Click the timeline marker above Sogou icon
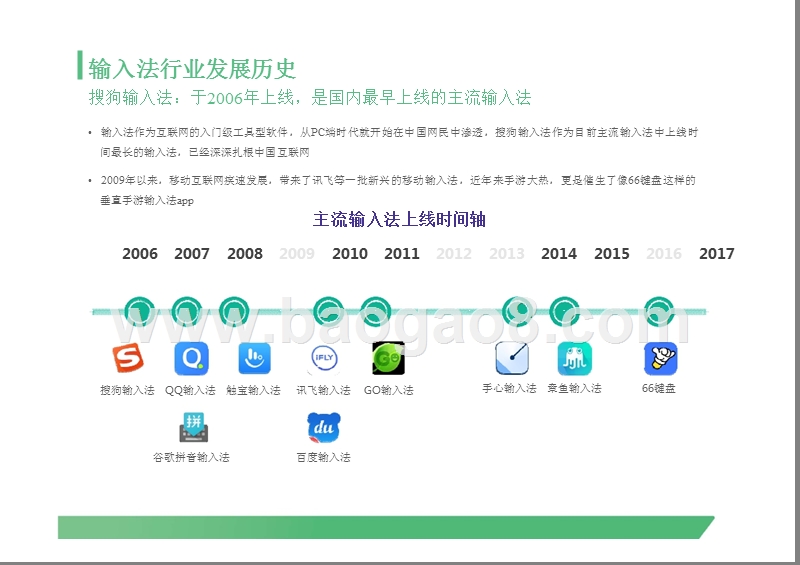Viewport: 800px width, 565px height. click(139, 311)
